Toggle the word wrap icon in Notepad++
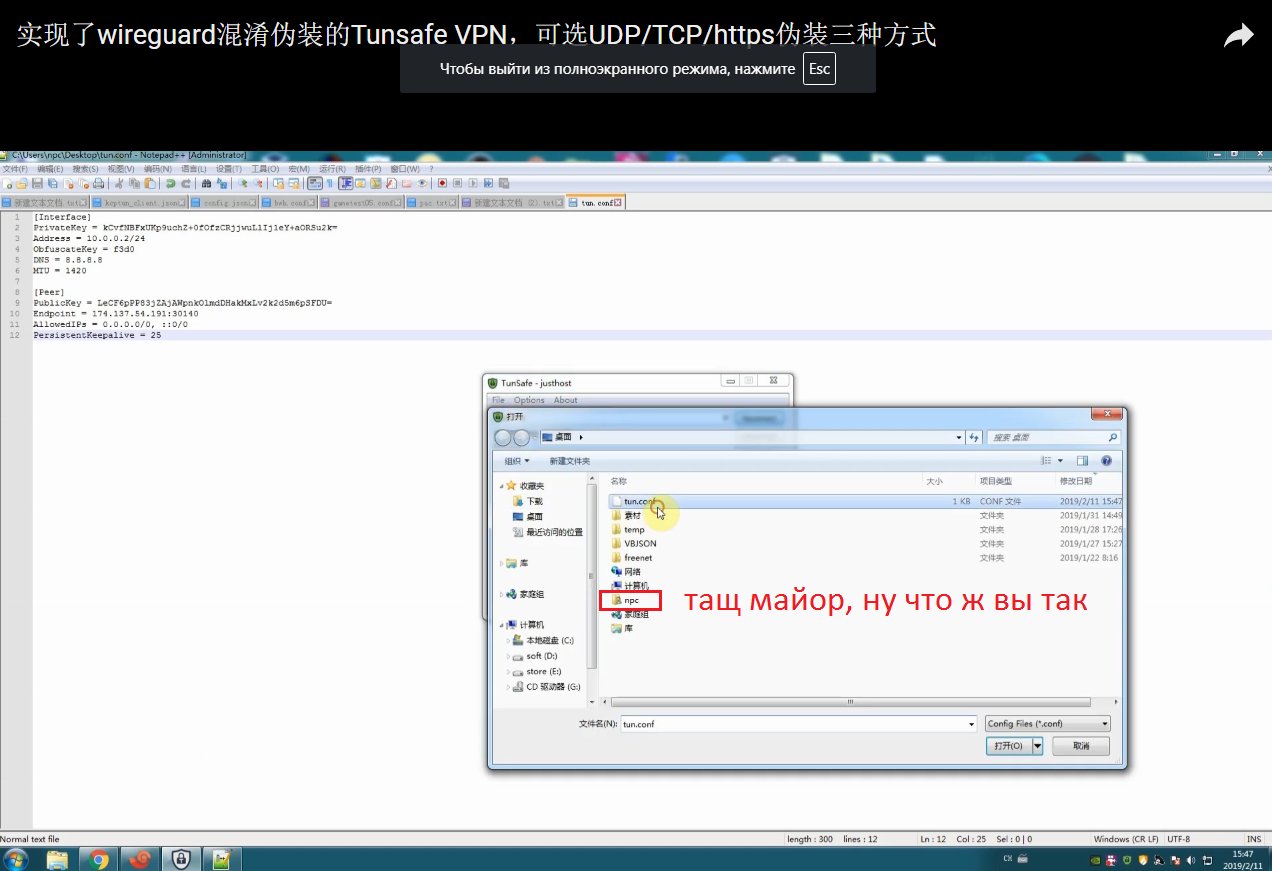 314,184
